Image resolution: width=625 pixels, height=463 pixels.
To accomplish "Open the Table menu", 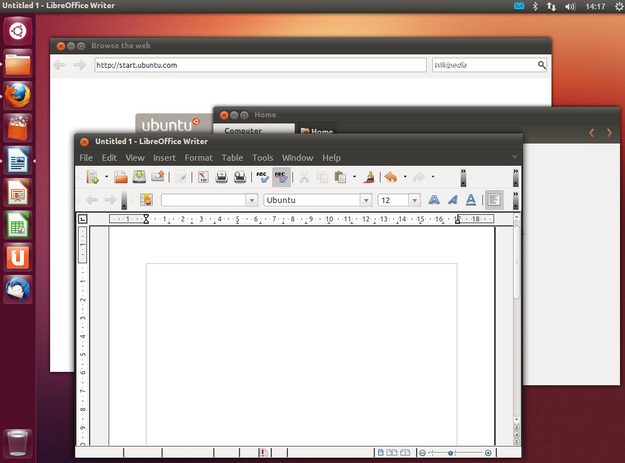I will tap(232, 158).
